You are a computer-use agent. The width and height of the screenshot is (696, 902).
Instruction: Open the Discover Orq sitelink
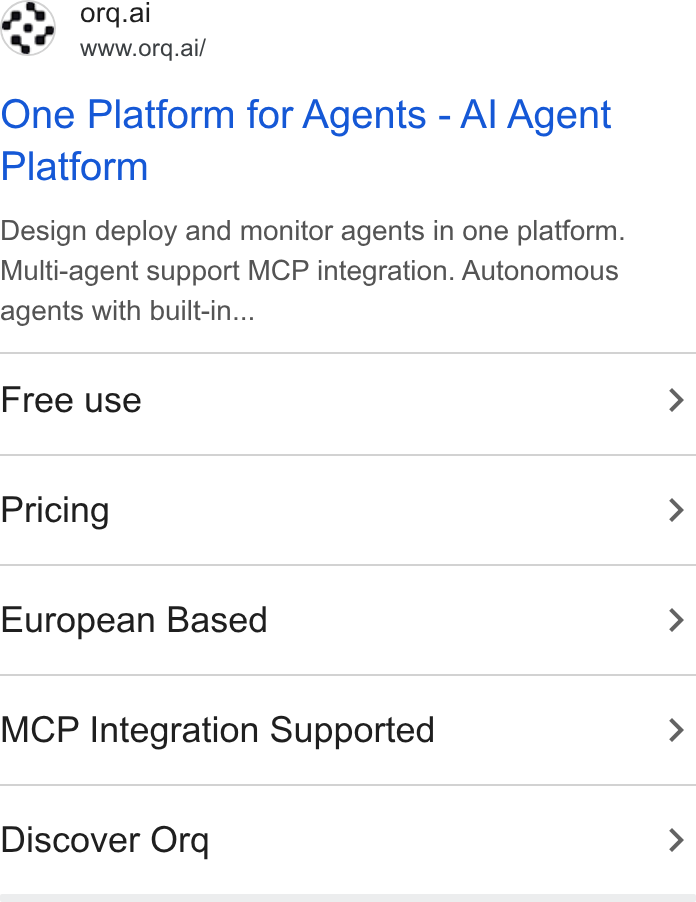click(348, 840)
